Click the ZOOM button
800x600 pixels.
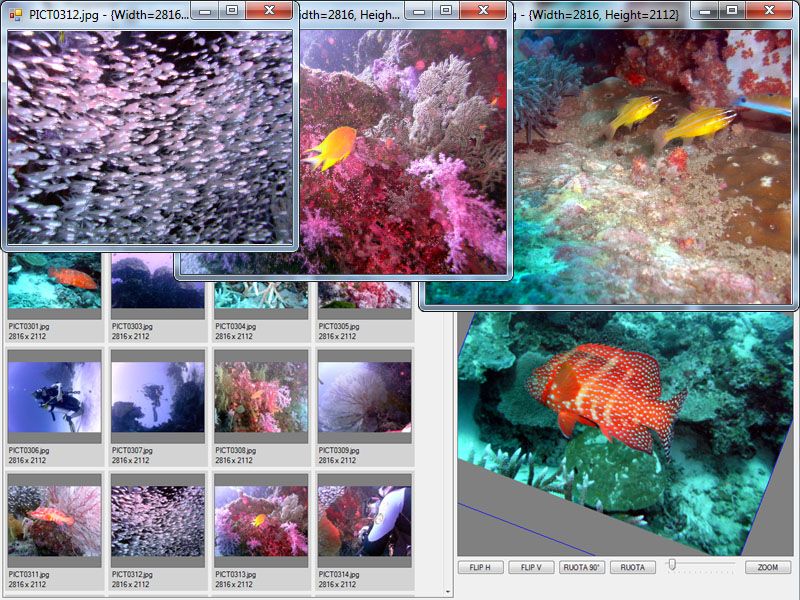pos(768,567)
